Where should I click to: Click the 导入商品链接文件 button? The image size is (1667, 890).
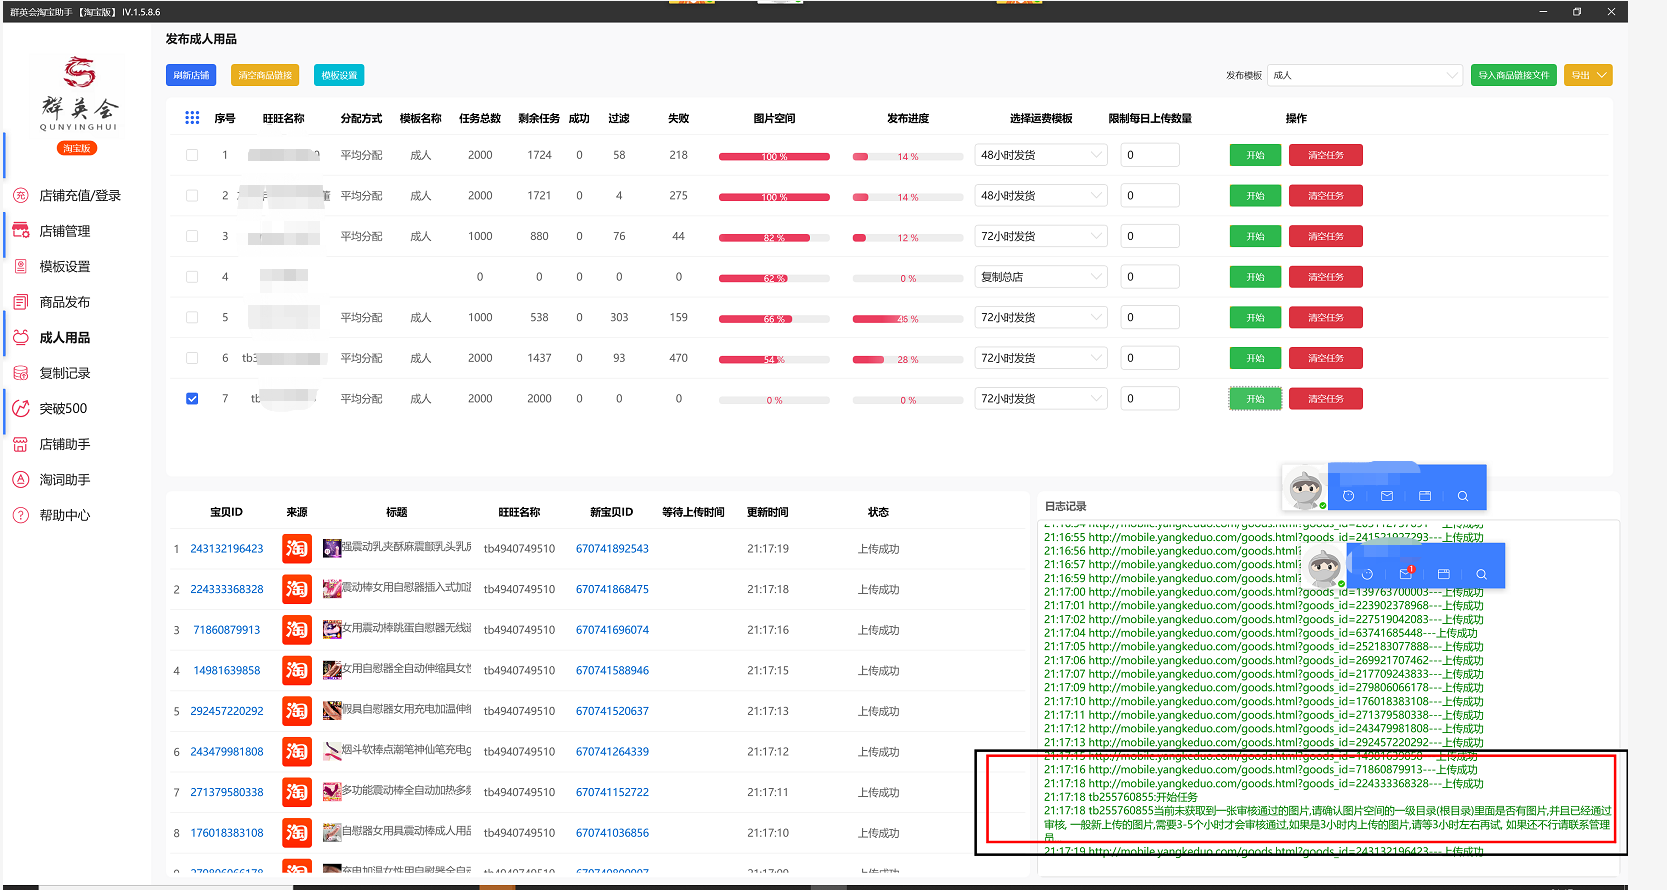(x=1513, y=75)
